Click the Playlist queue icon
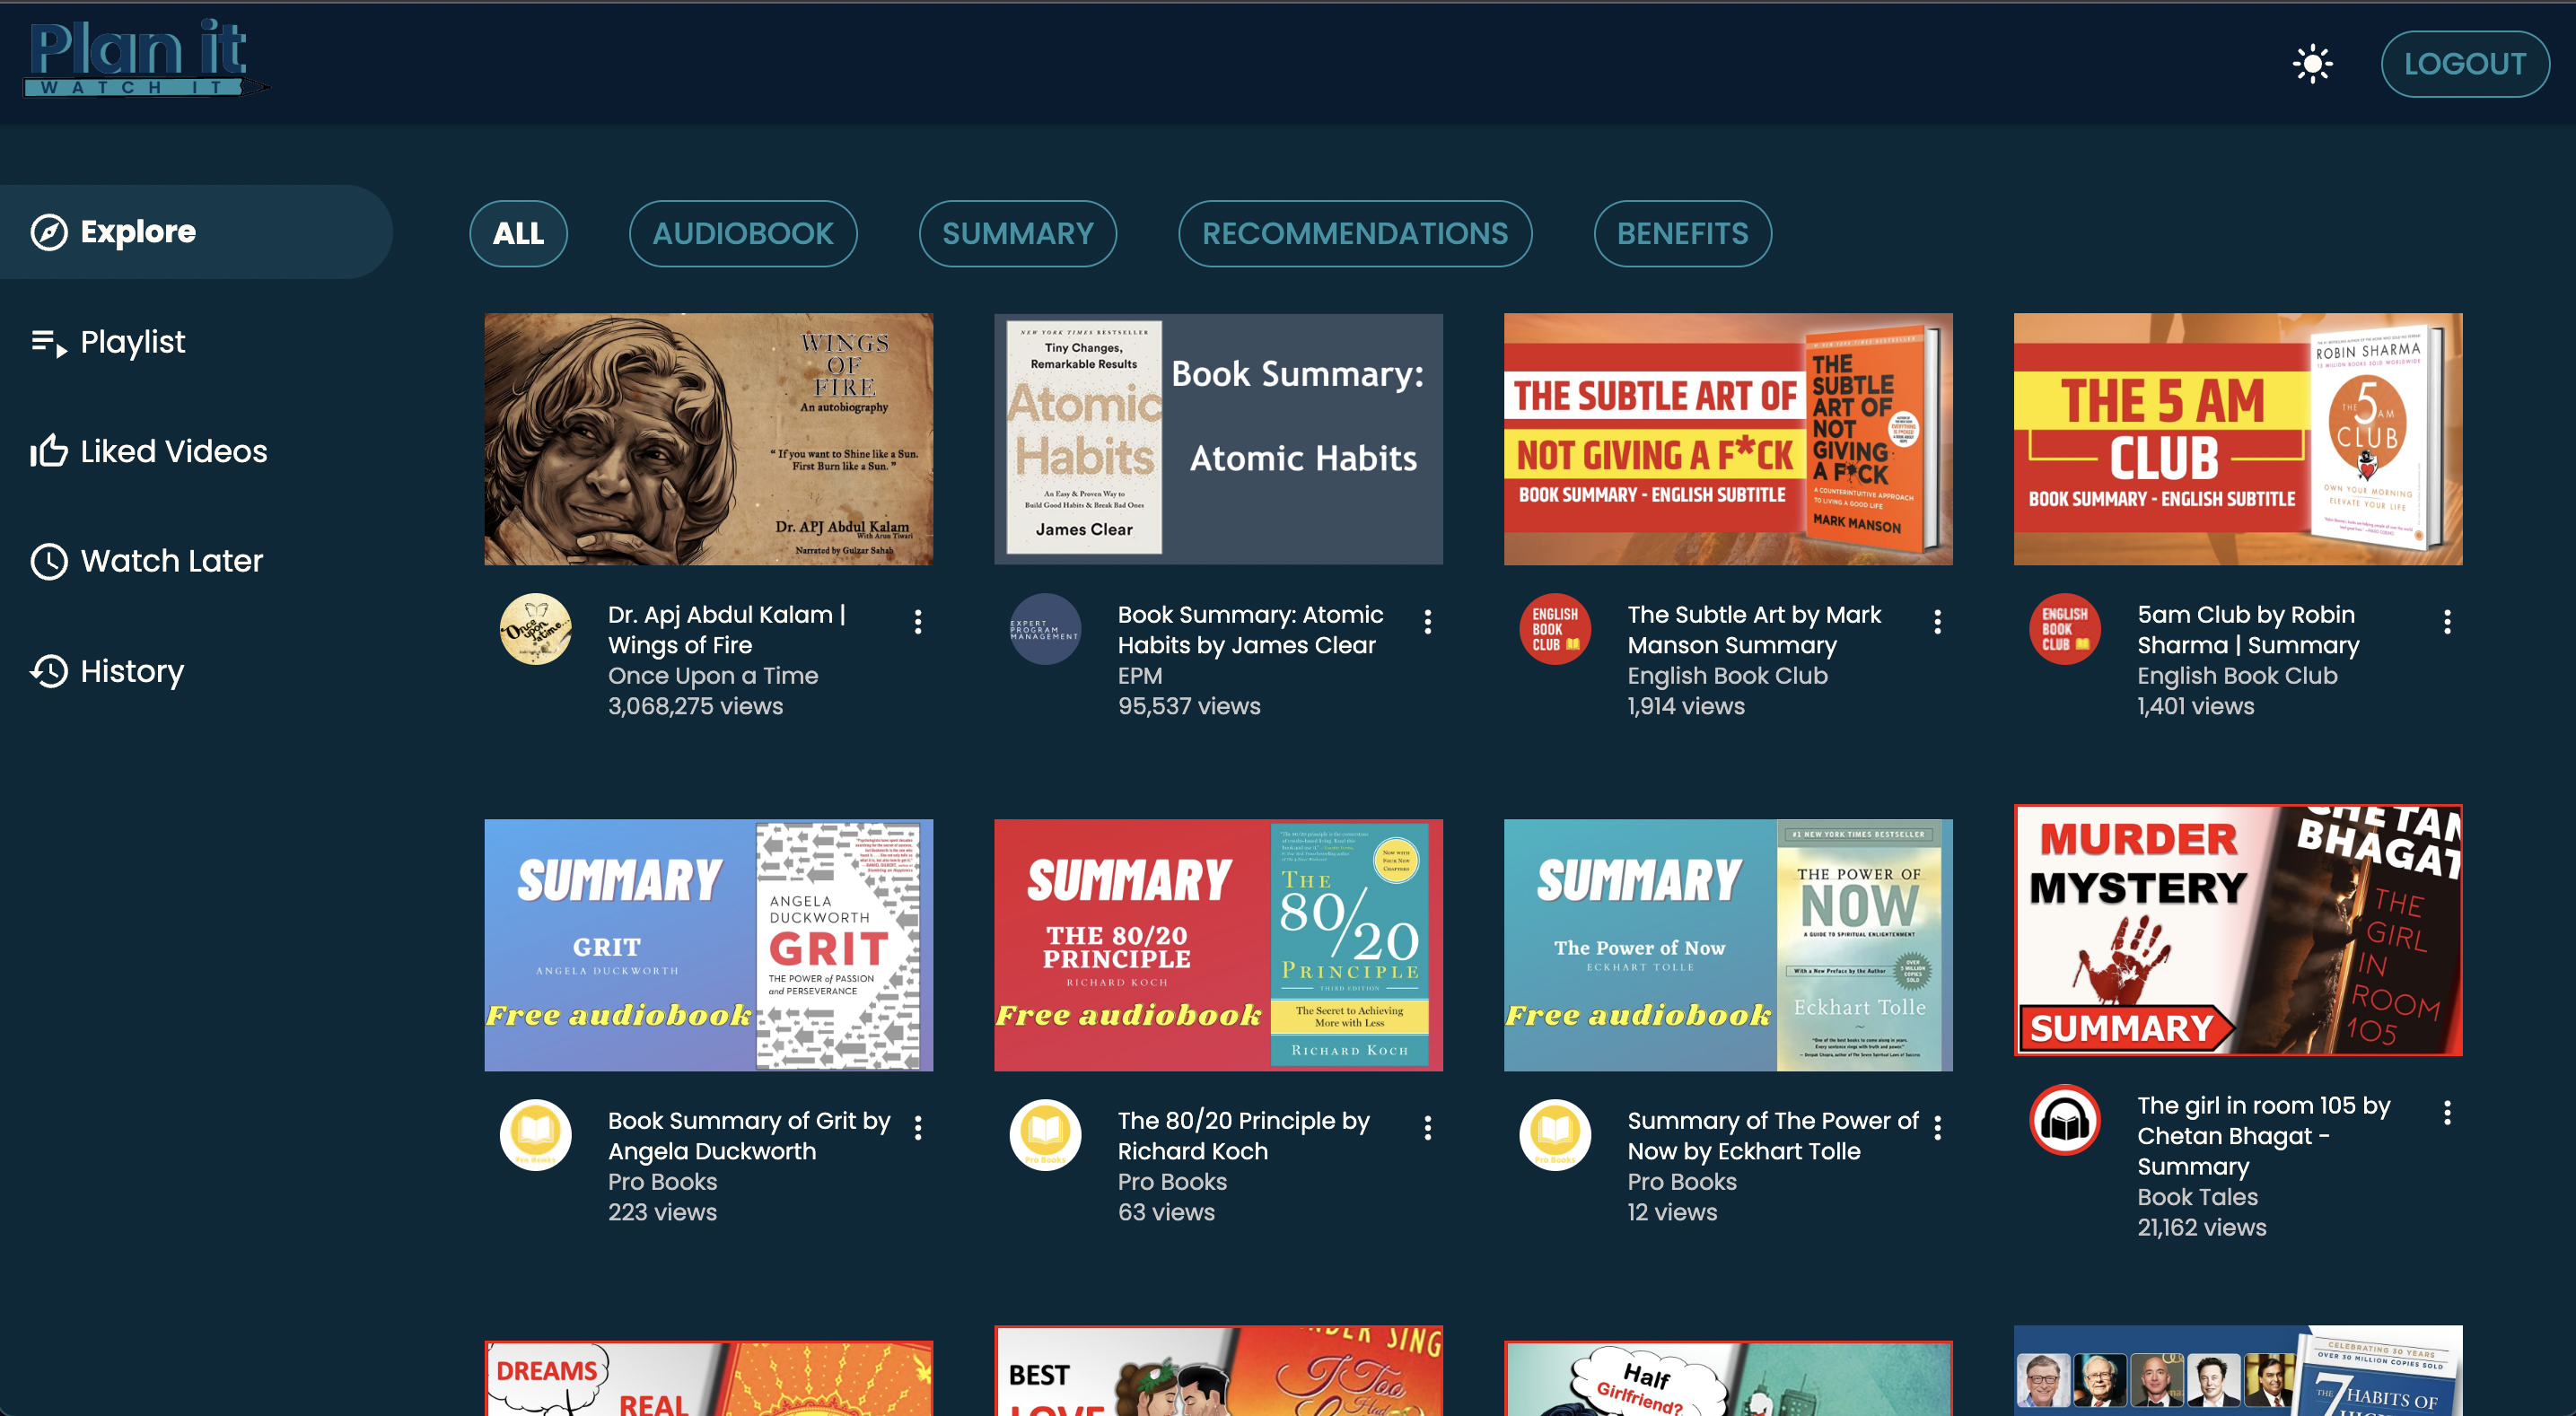The width and height of the screenshot is (2576, 1416). coord(49,342)
